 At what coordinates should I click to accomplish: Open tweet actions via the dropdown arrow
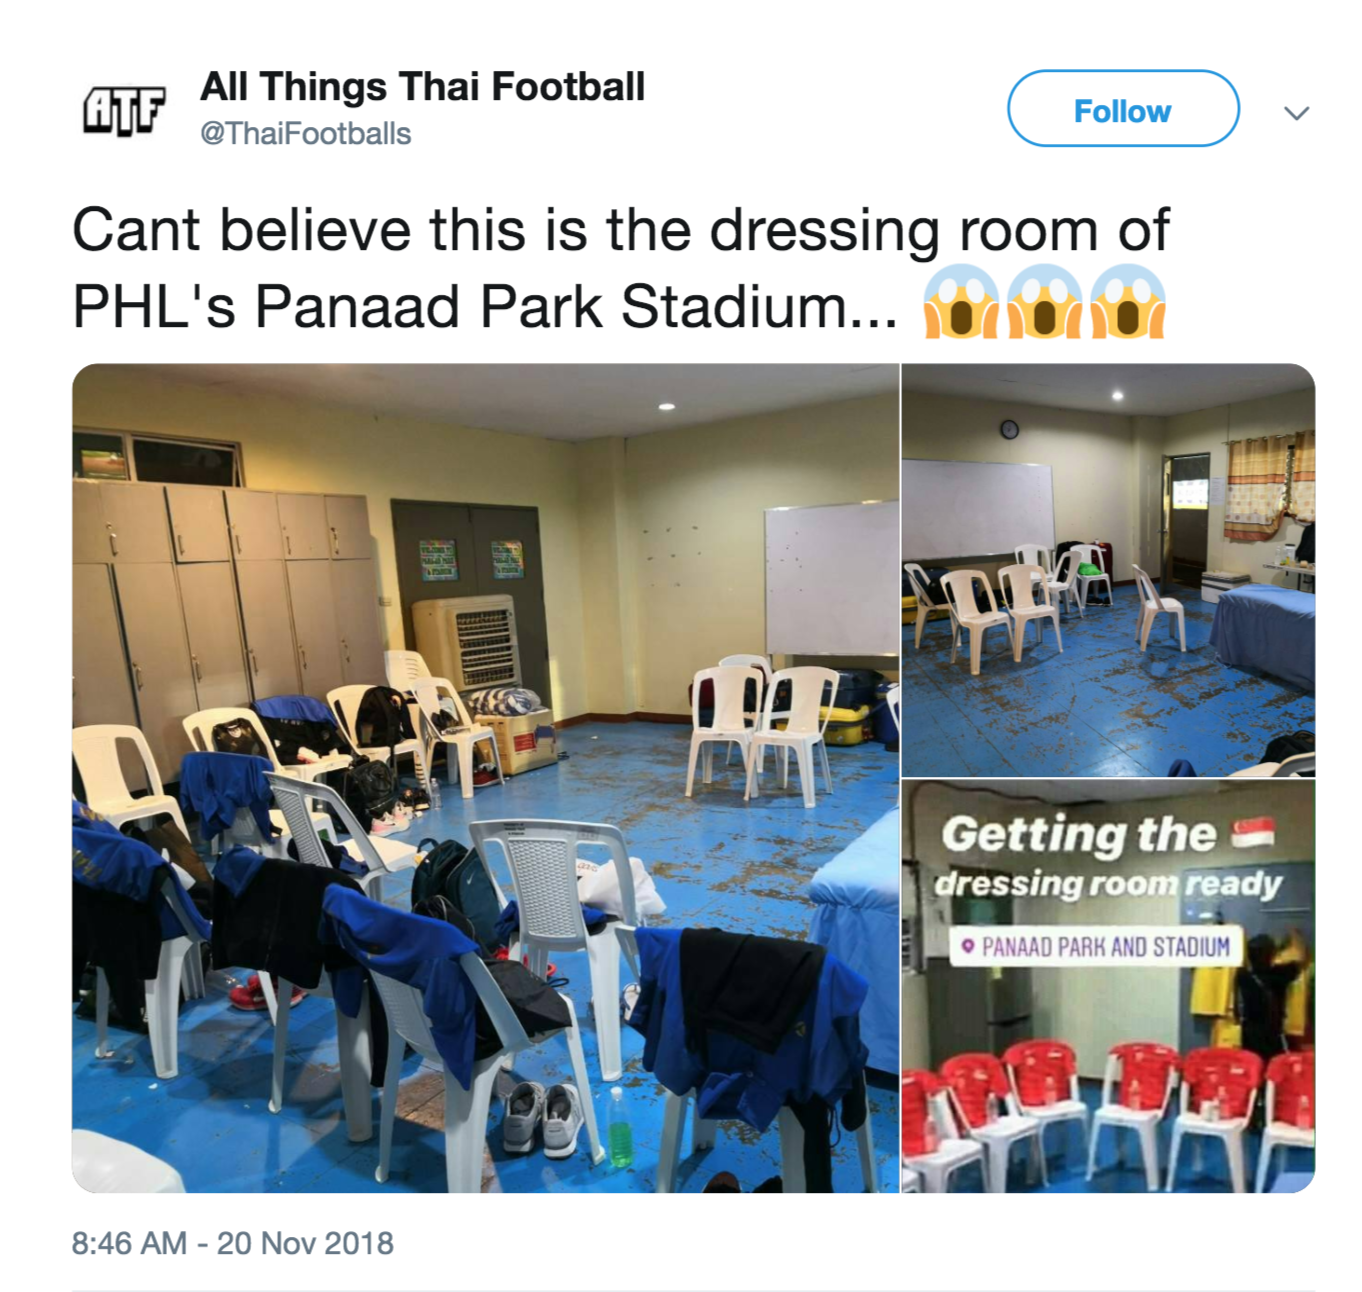click(x=1296, y=112)
